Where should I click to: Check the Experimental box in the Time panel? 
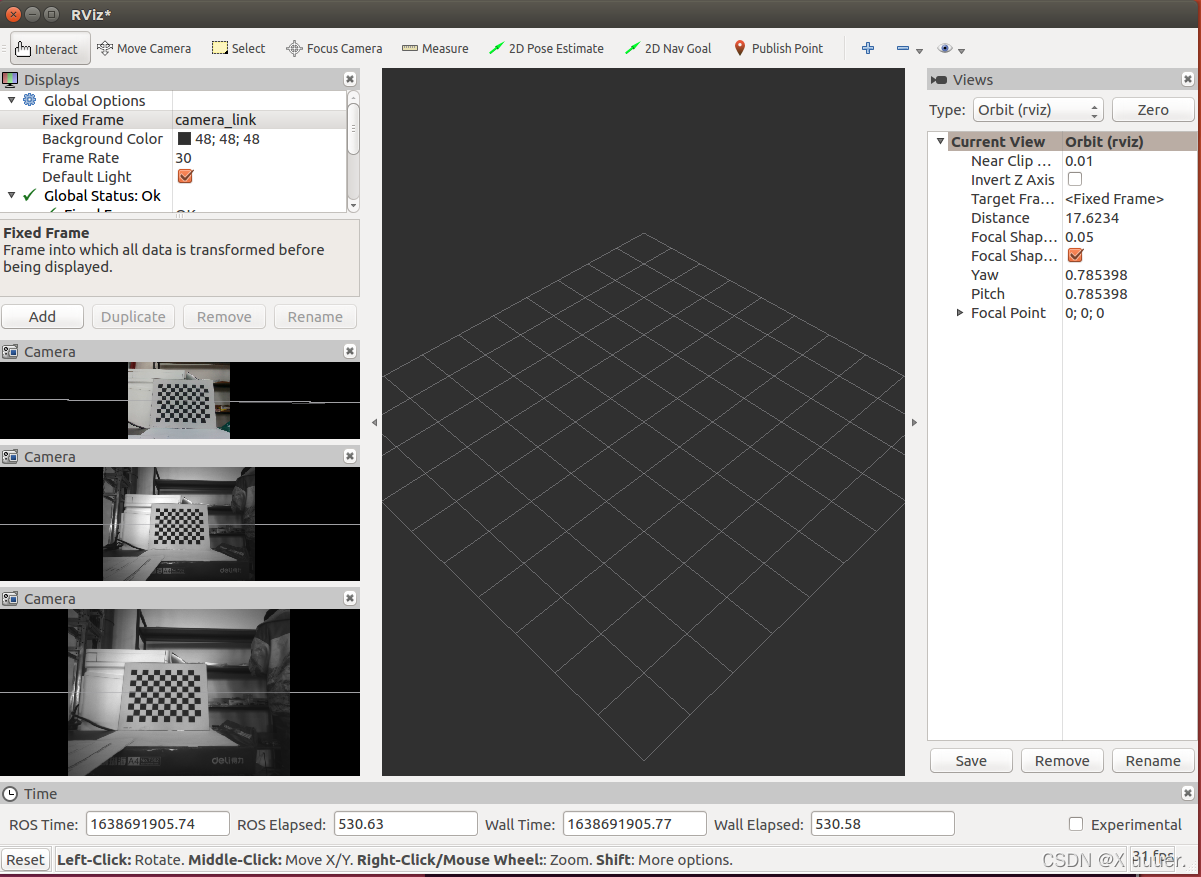[x=1075, y=824]
